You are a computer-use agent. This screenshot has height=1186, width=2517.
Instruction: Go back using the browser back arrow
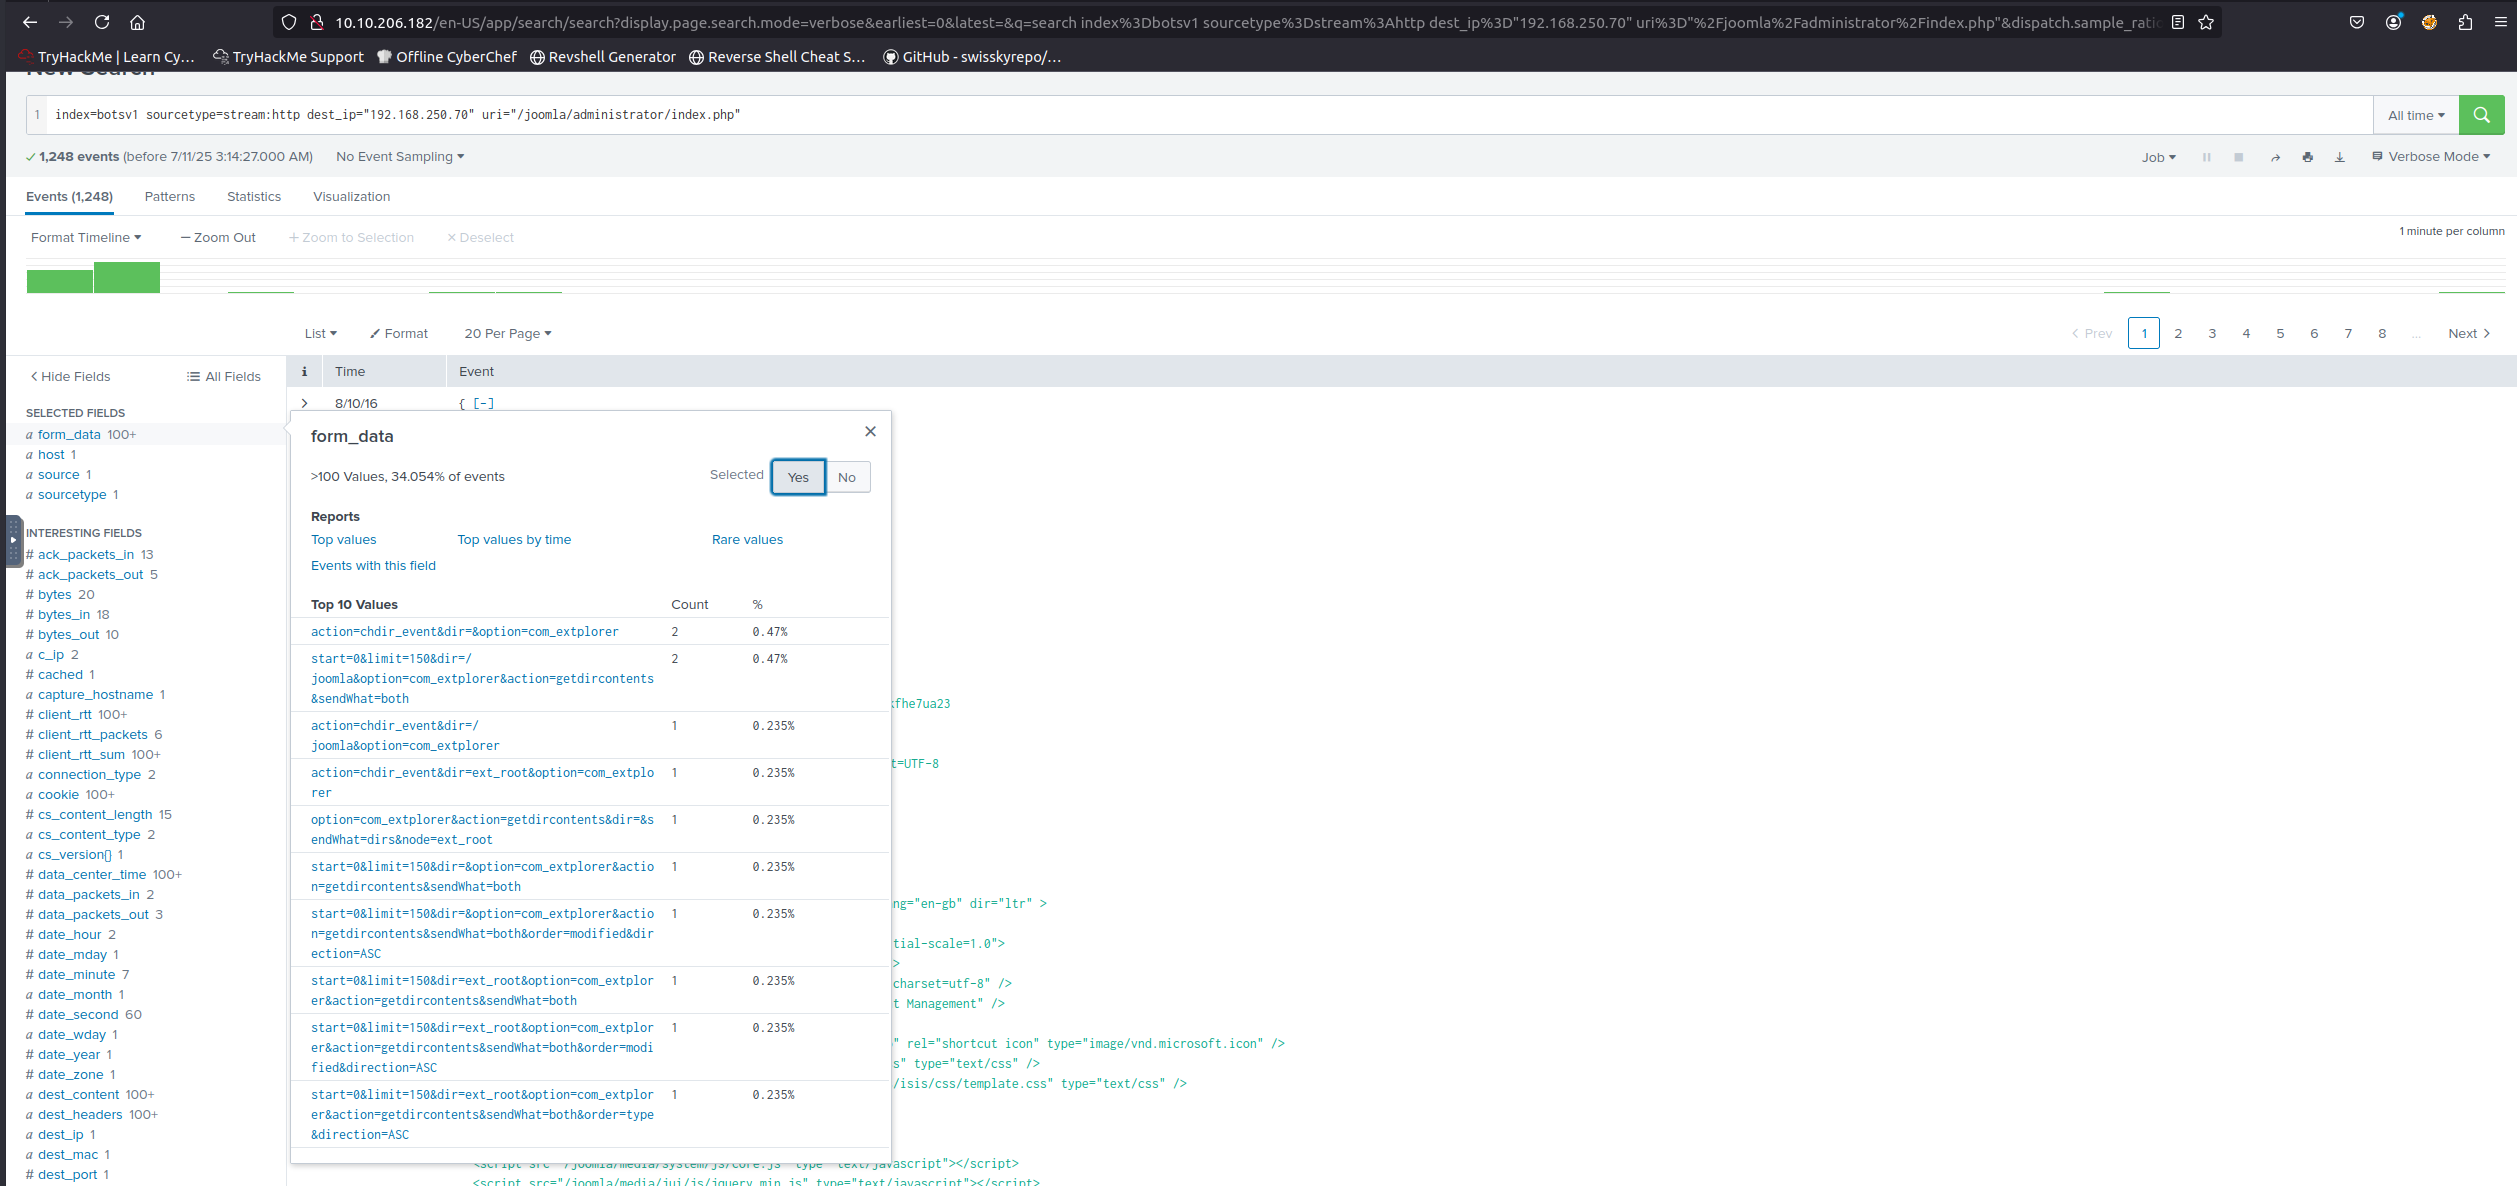coord(30,22)
